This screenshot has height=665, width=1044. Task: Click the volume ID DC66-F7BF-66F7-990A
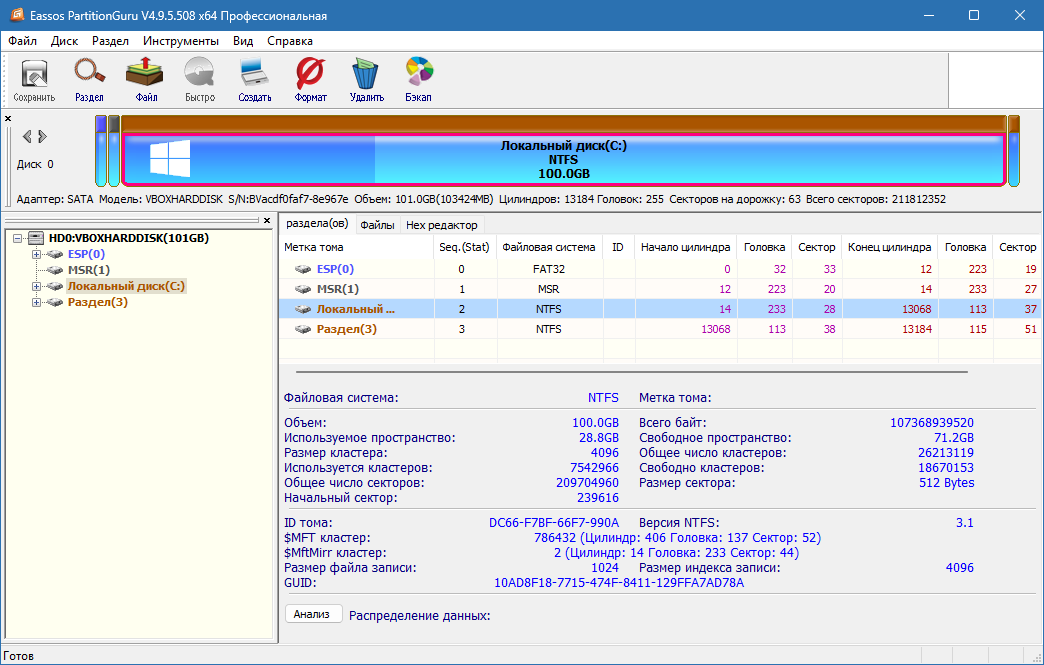pyautogui.click(x=554, y=523)
